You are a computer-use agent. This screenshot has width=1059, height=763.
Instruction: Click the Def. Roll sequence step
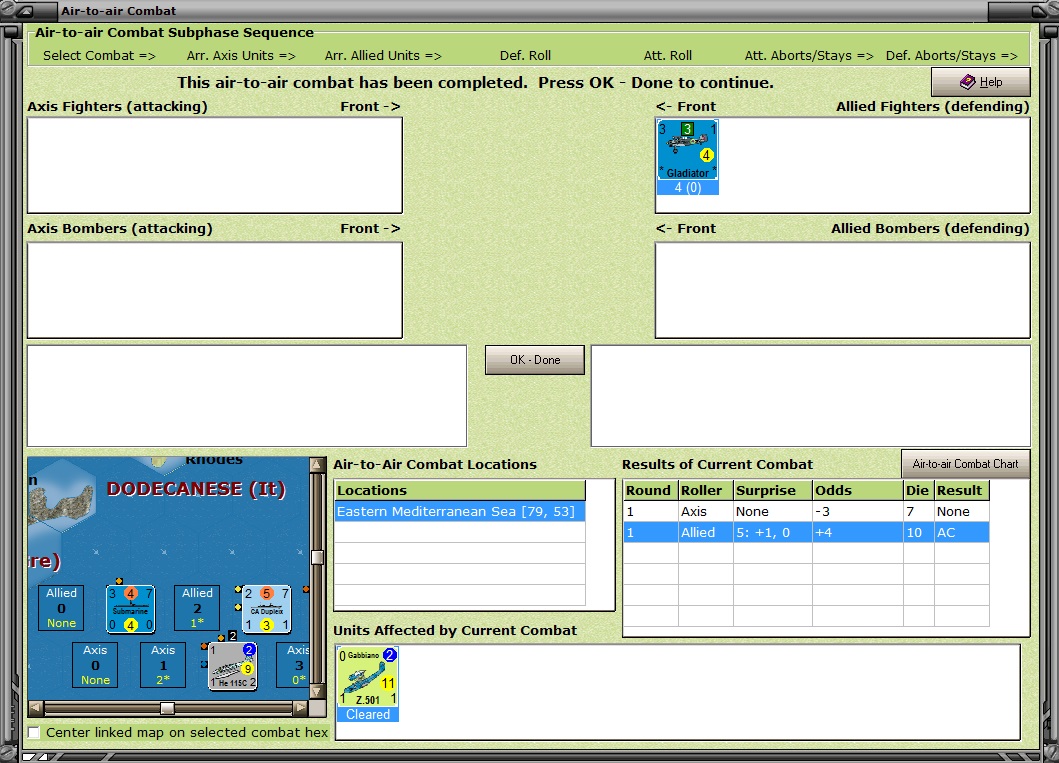point(525,55)
